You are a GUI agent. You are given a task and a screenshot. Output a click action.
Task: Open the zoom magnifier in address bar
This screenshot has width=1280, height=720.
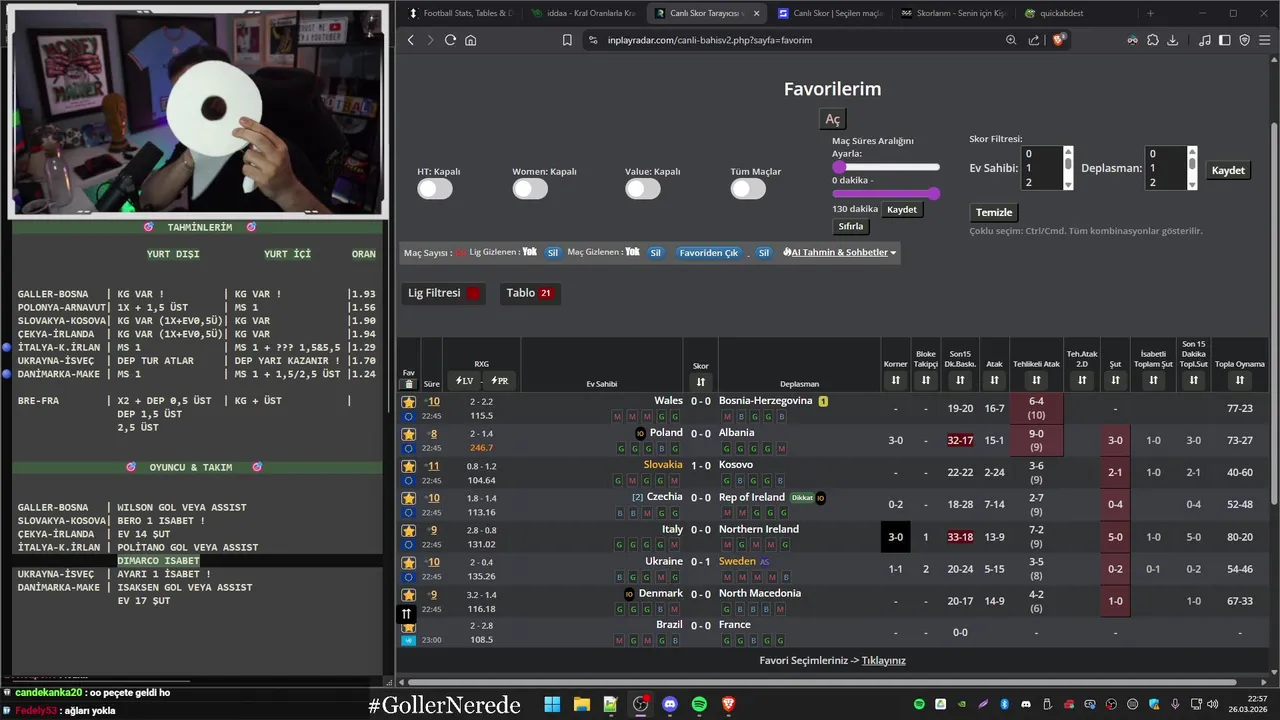(1011, 40)
